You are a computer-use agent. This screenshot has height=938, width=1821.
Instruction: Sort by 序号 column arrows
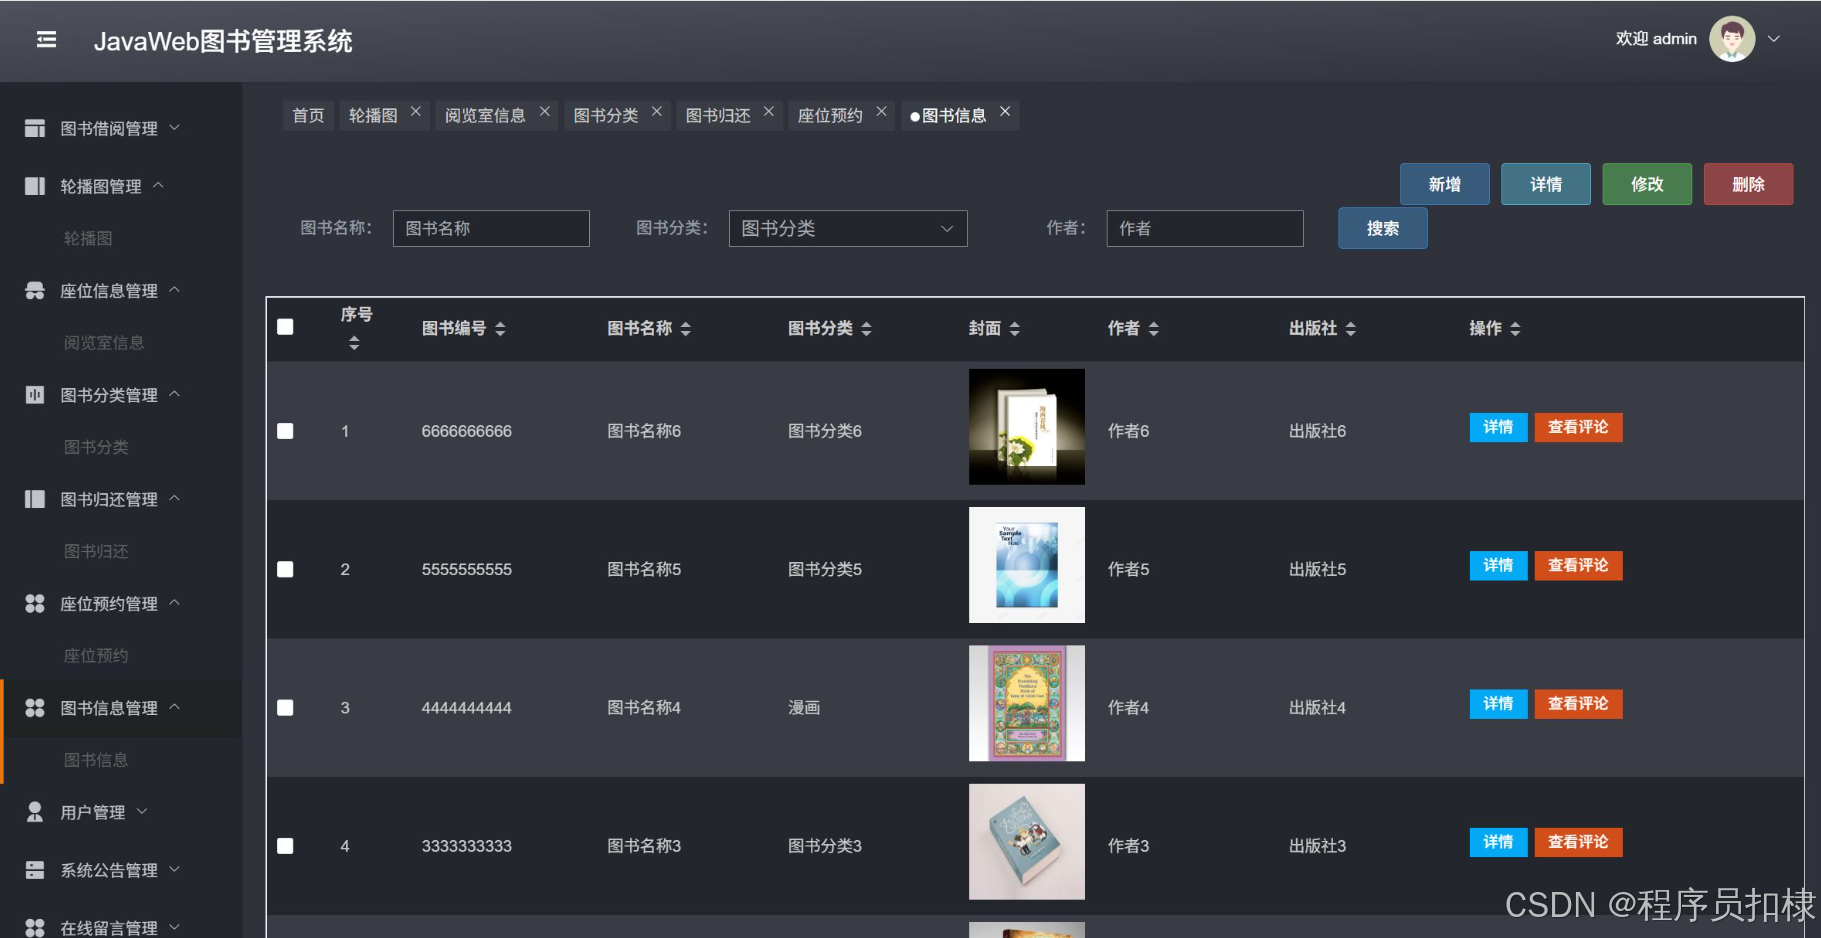tap(354, 343)
